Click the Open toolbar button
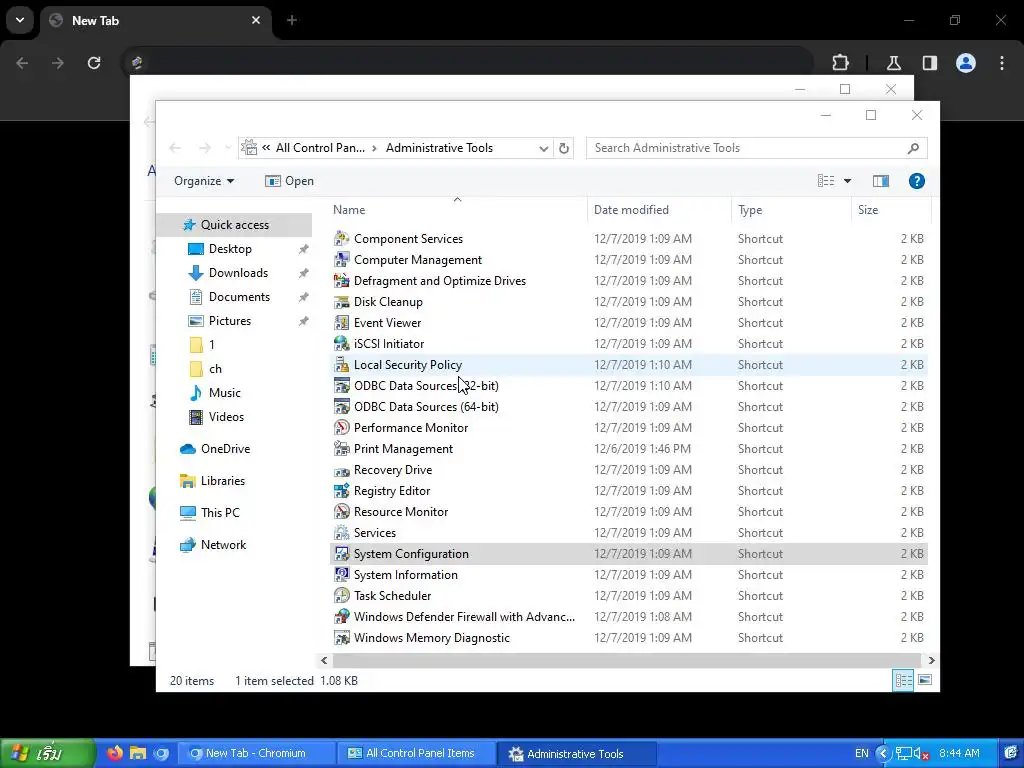 289,181
